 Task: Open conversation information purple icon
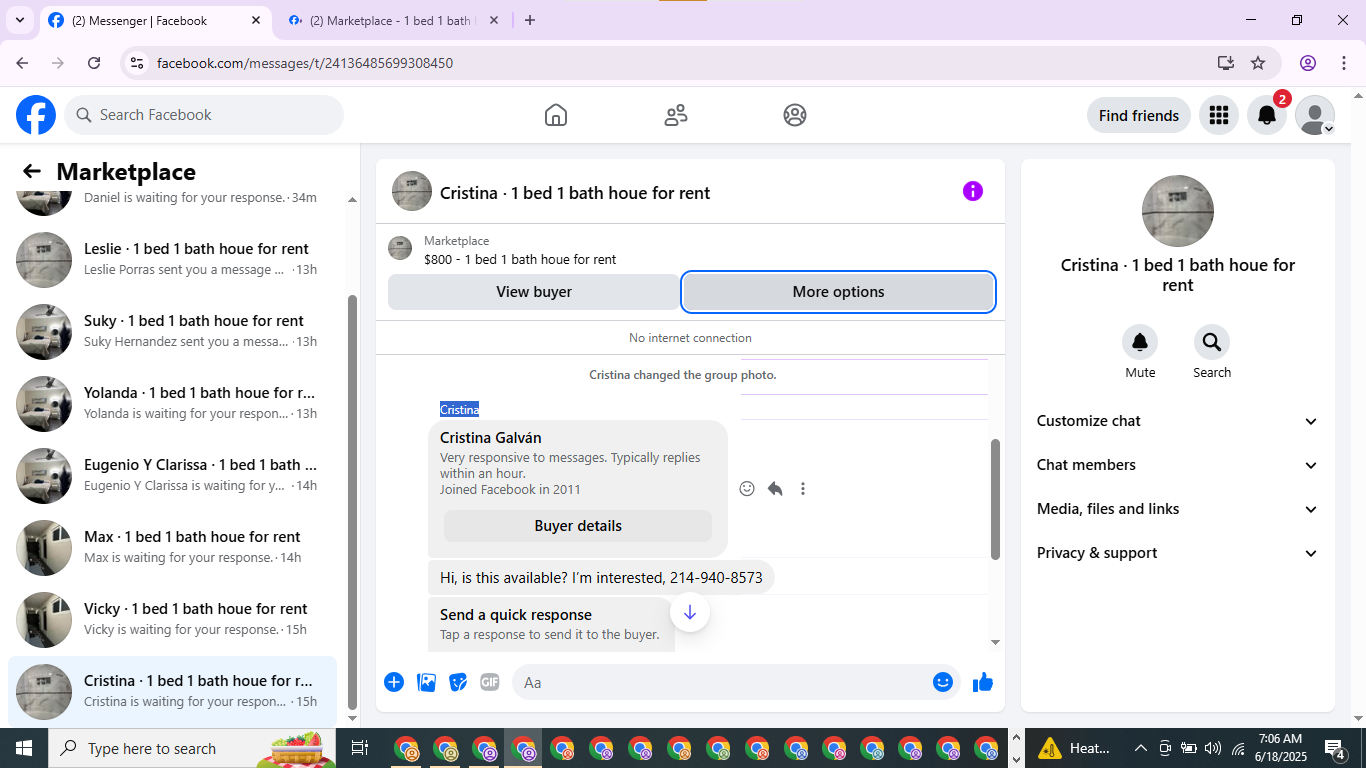click(973, 191)
